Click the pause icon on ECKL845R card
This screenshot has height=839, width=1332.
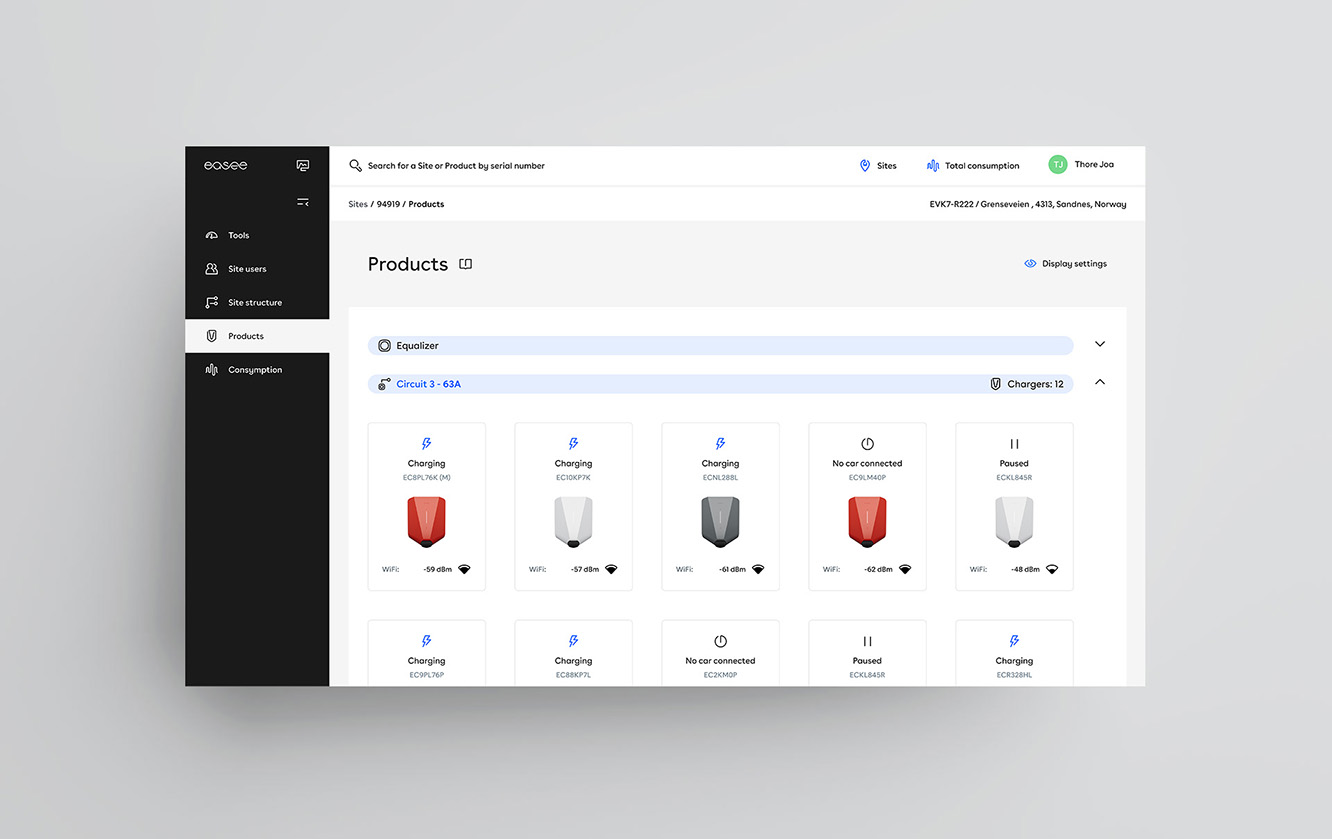[1014, 444]
